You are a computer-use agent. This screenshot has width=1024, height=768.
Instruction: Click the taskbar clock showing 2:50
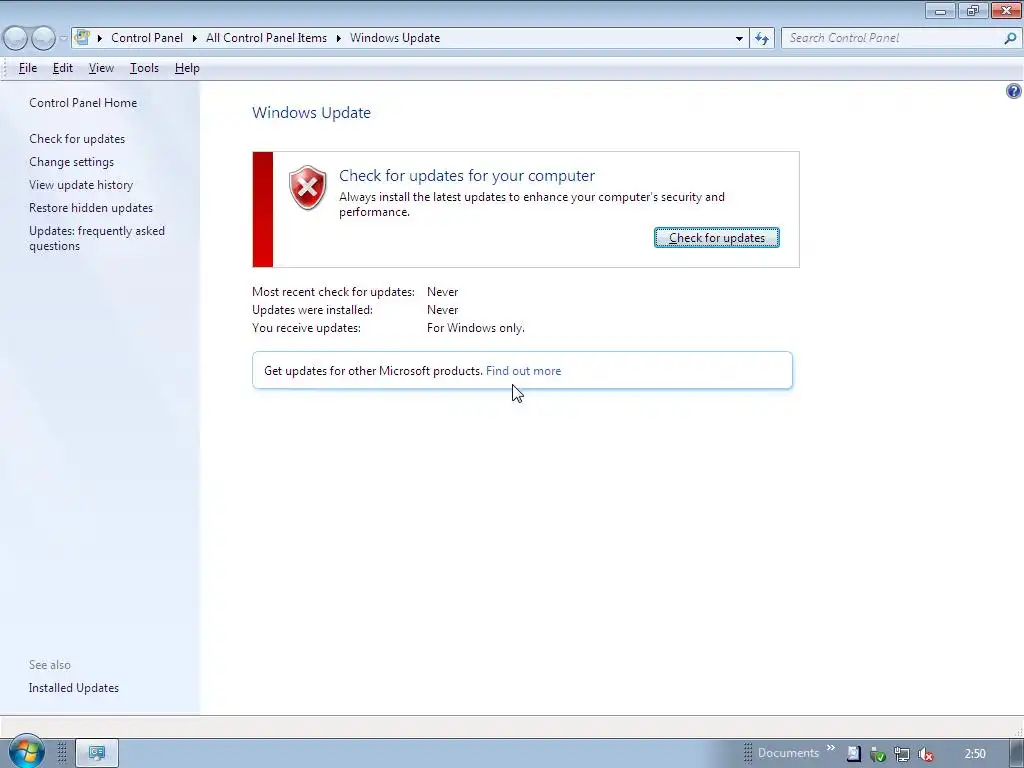coord(974,754)
